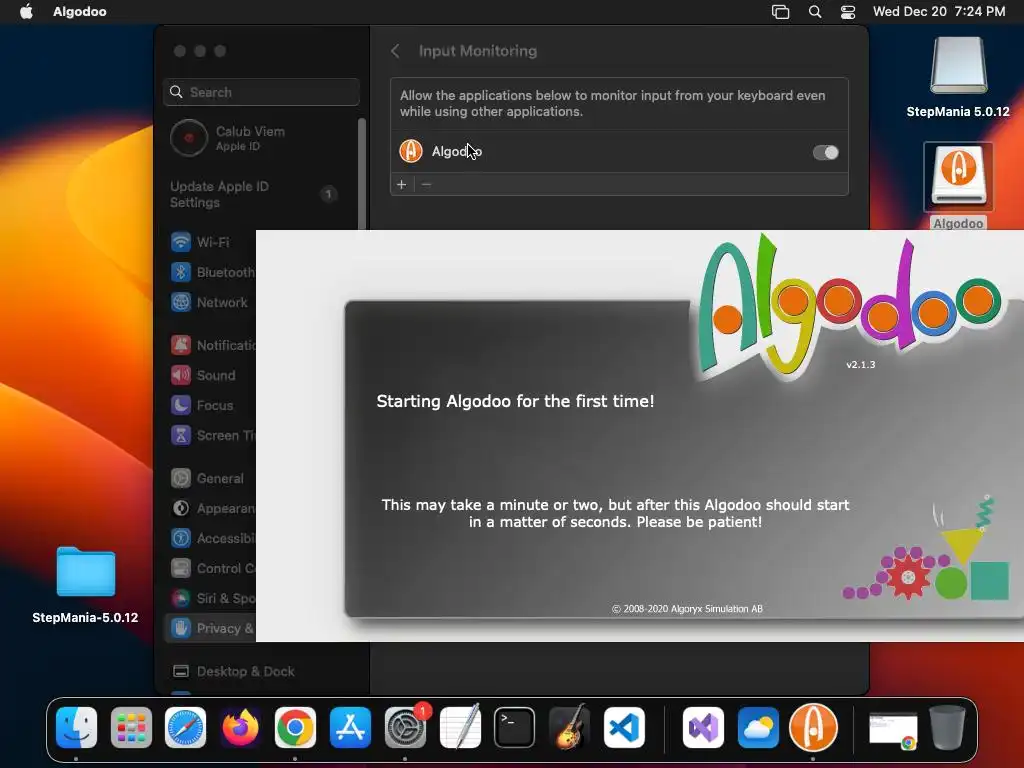The image size is (1024, 768).
Task: Open the Trash in the dock
Action: pos(948,727)
